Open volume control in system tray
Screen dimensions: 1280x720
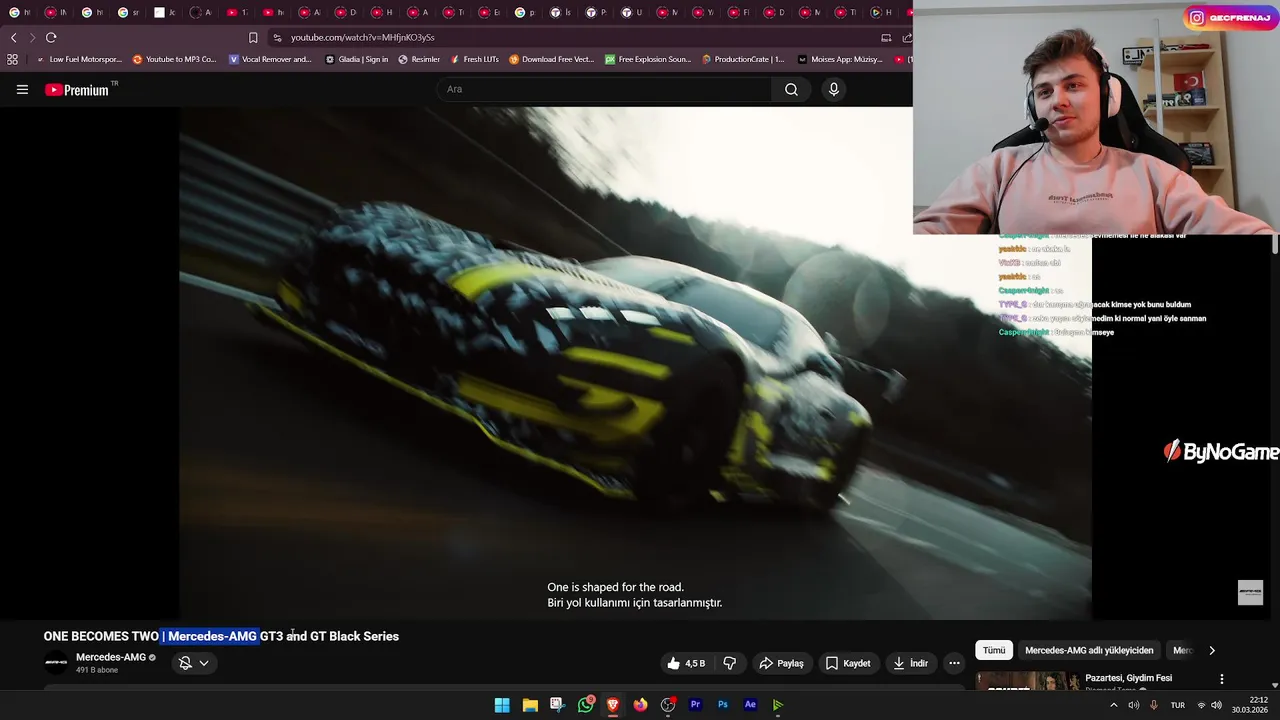click(x=1217, y=705)
